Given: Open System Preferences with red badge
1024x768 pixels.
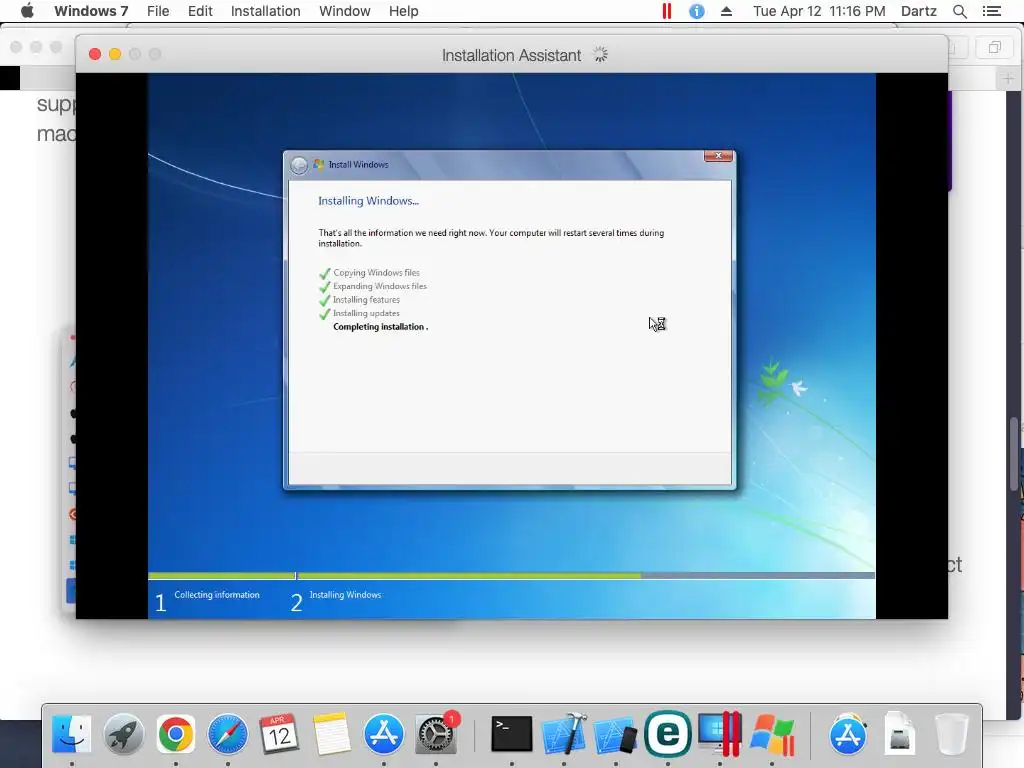Looking at the screenshot, I should point(436,734).
